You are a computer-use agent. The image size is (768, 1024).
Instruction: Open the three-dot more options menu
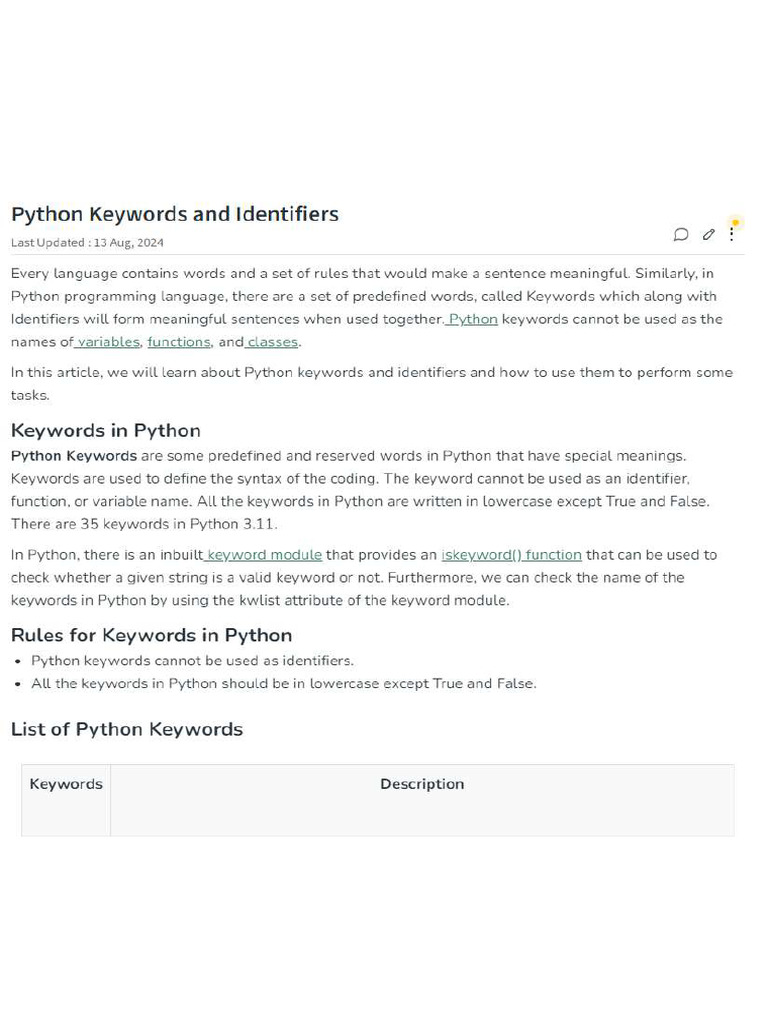(x=732, y=235)
